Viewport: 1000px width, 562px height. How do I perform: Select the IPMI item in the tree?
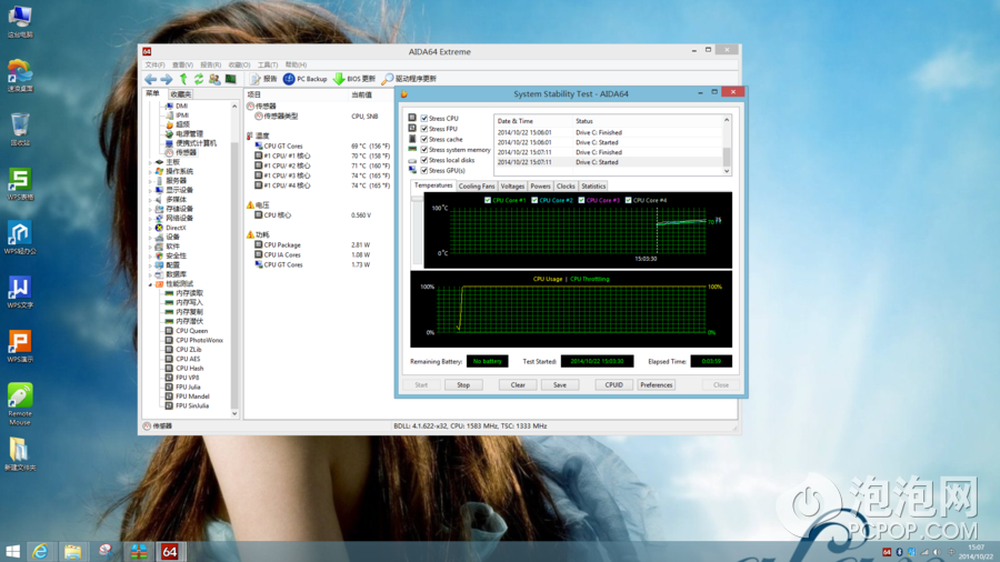point(177,115)
